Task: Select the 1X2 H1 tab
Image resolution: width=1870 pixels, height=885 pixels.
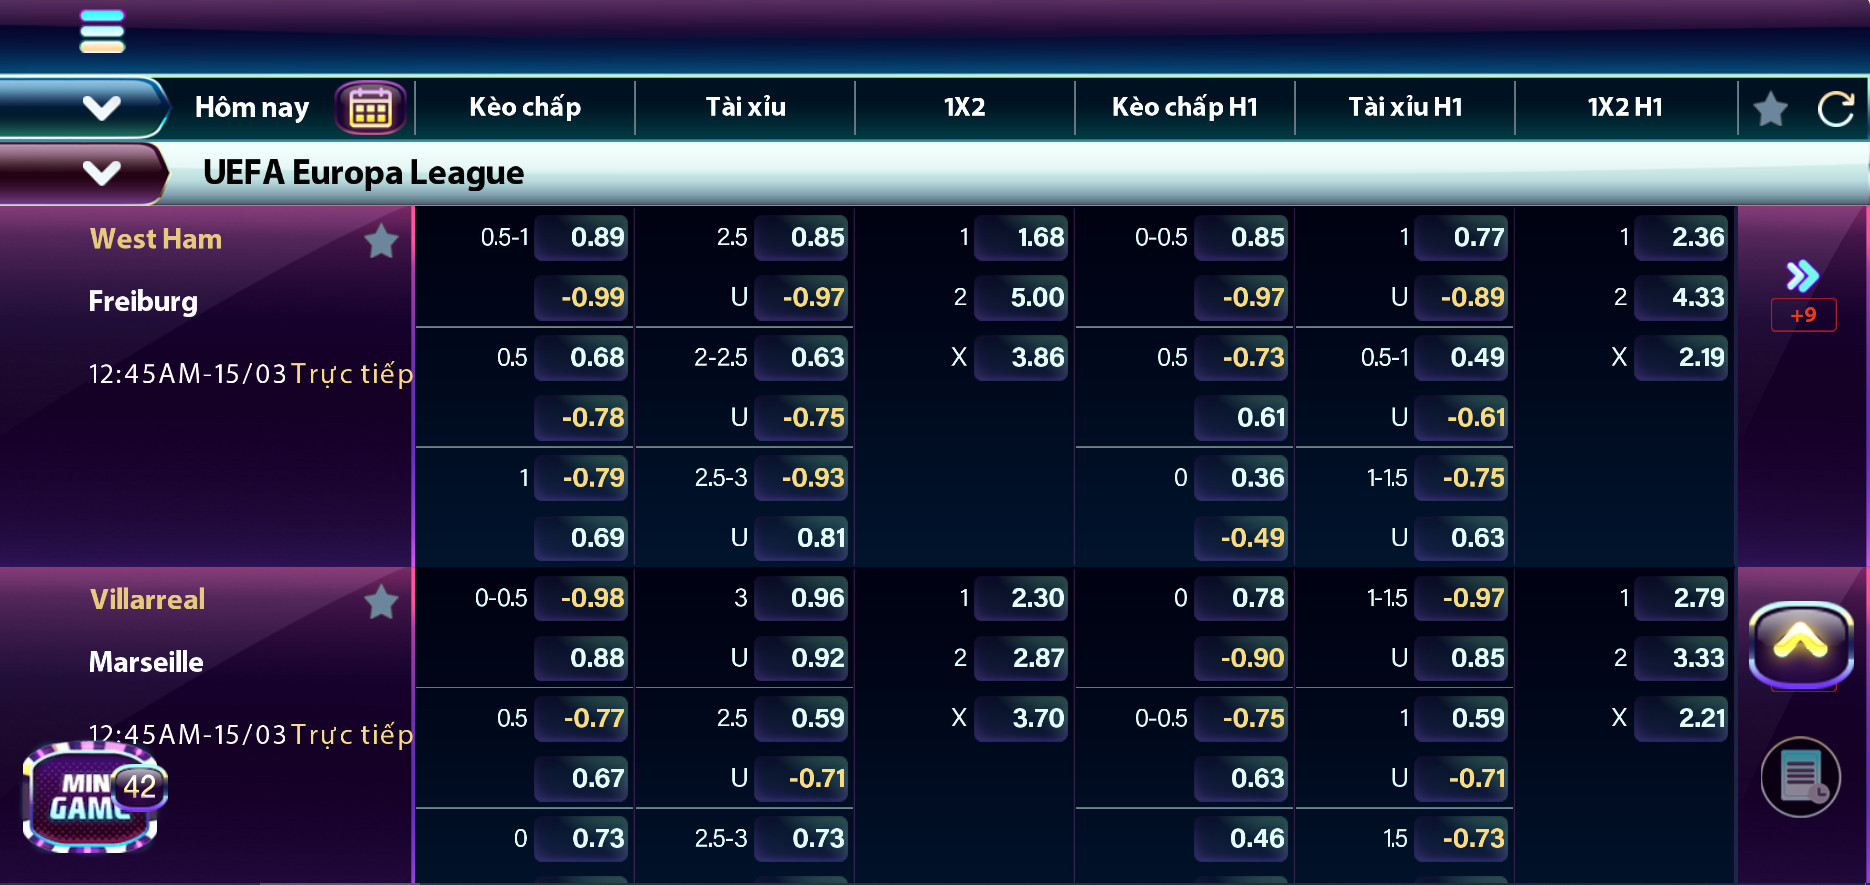Action: (x=1625, y=107)
